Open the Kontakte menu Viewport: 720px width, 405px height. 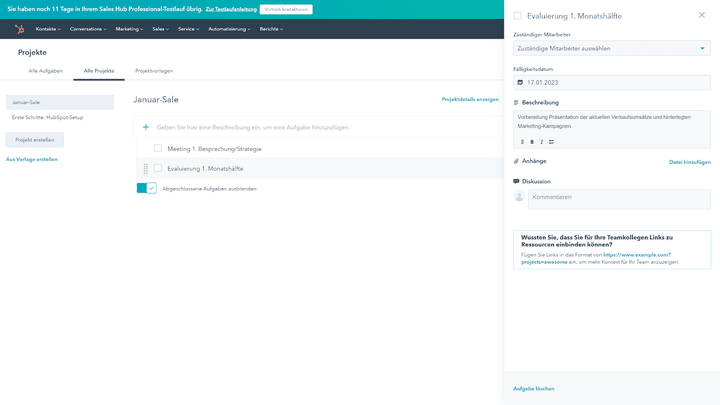48,29
